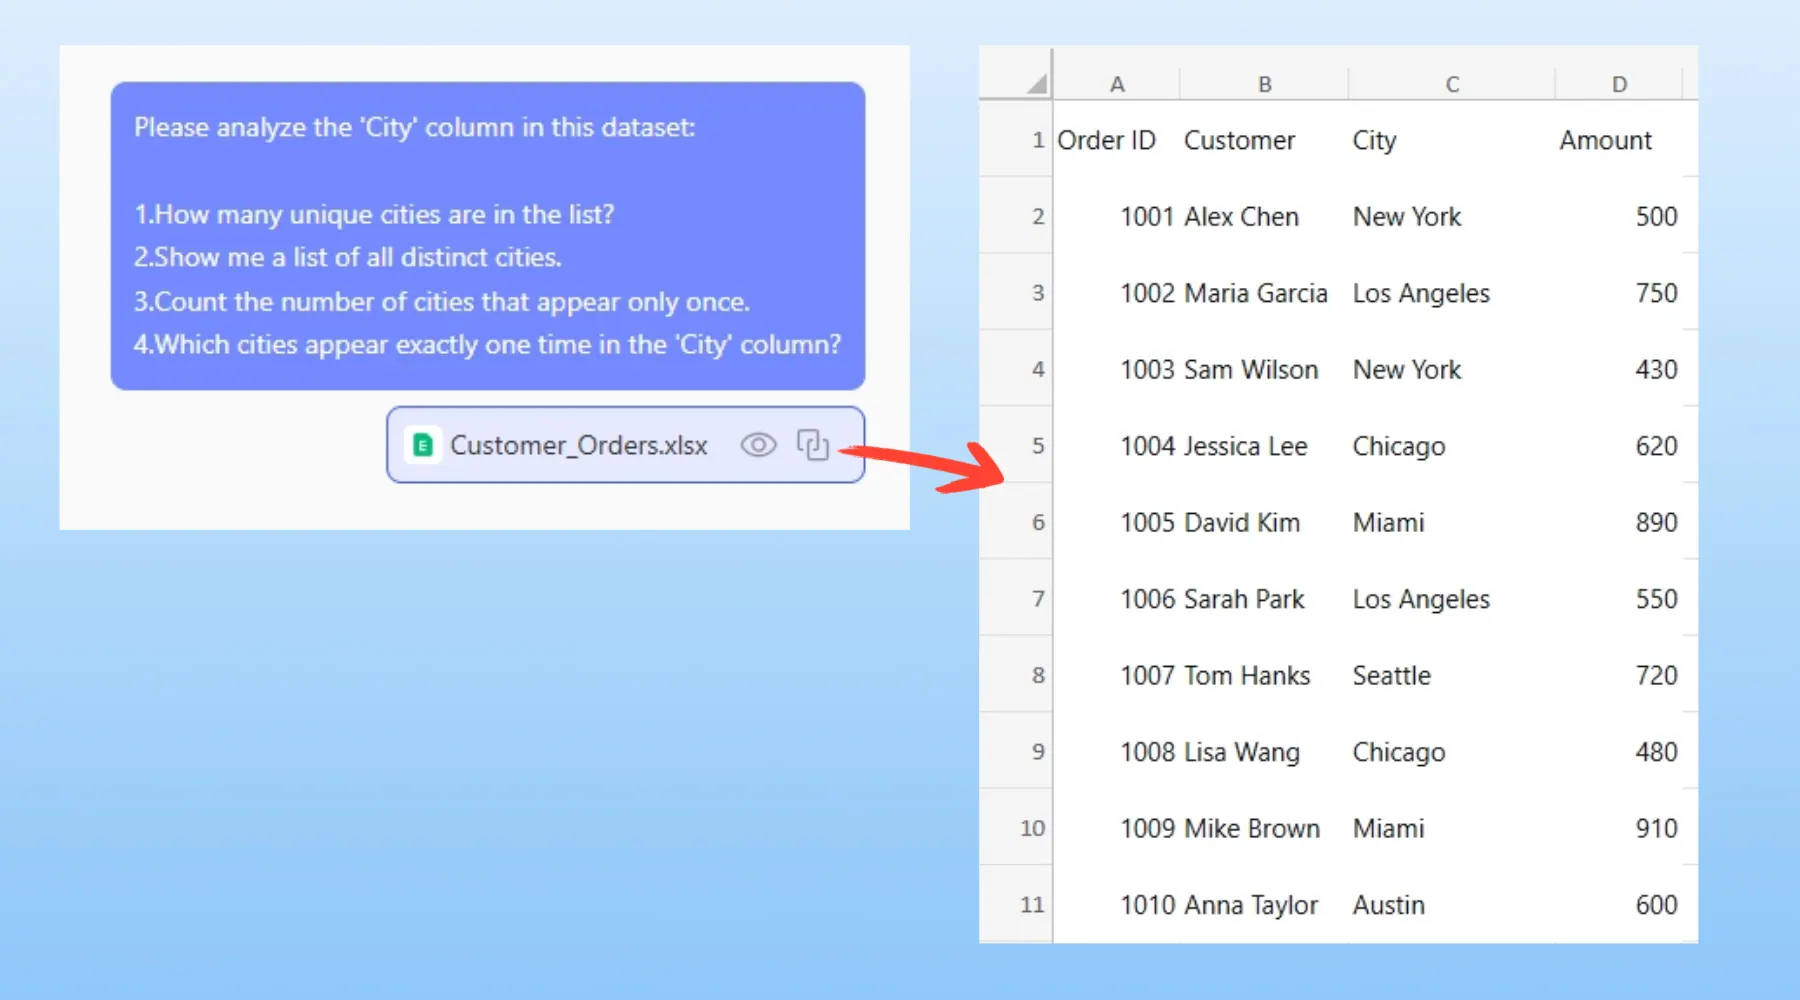Click the blue chat message bubble
The height and width of the screenshot is (1000, 1800).
point(487,236)
